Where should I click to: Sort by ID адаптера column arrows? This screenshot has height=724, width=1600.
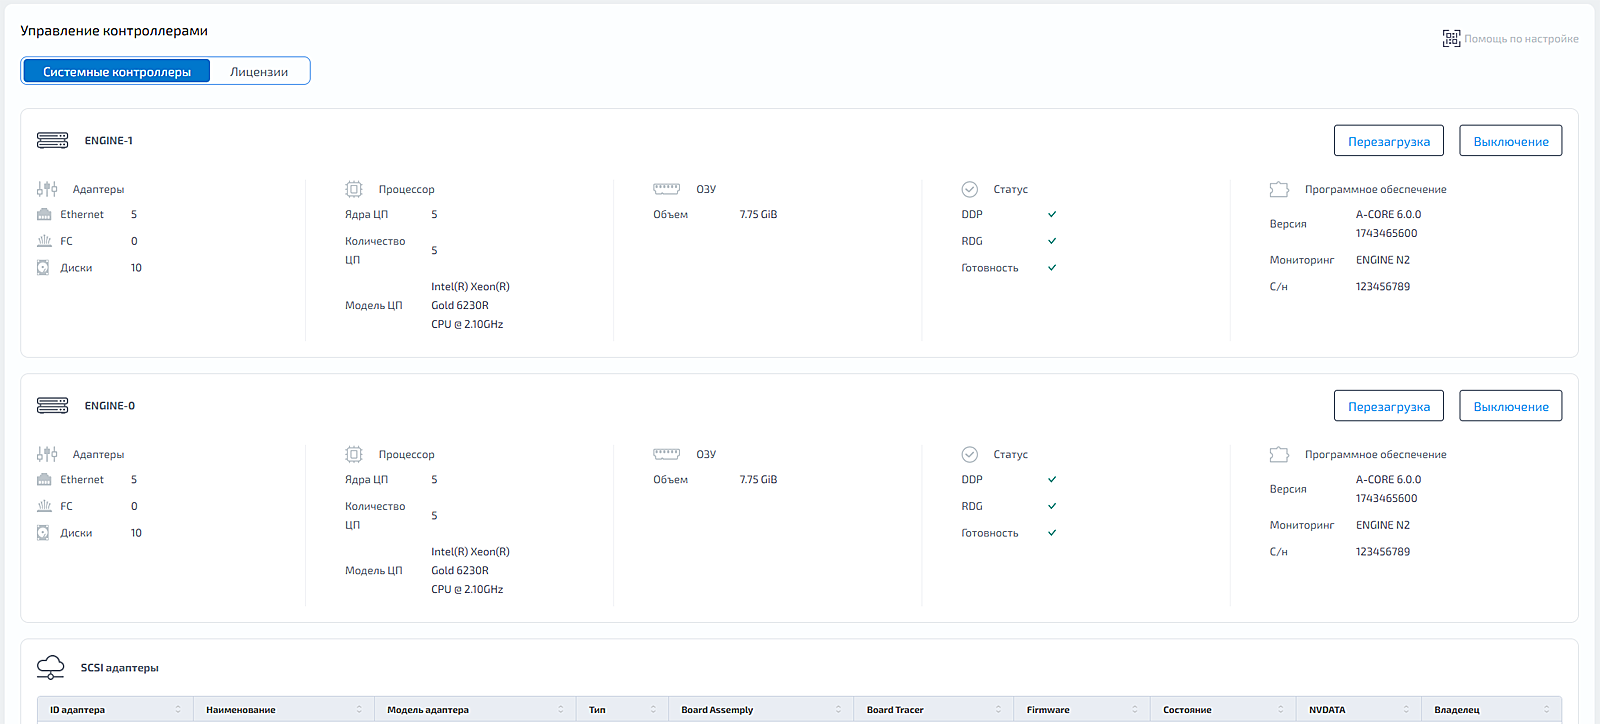178,710
